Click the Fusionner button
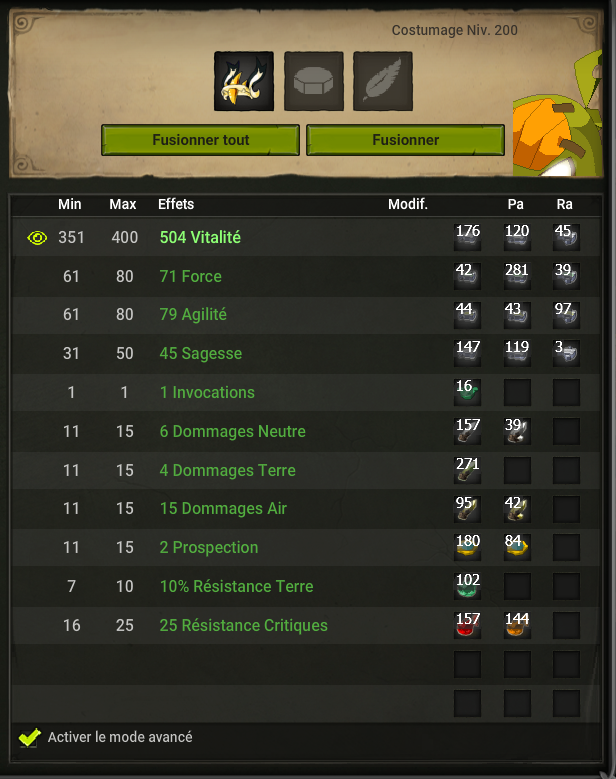 405,140
